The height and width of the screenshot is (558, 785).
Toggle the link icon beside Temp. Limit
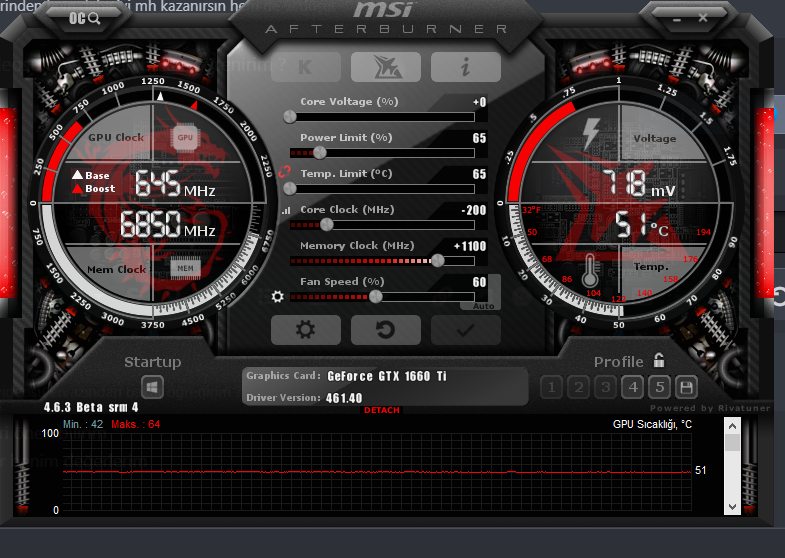point(284,172)
